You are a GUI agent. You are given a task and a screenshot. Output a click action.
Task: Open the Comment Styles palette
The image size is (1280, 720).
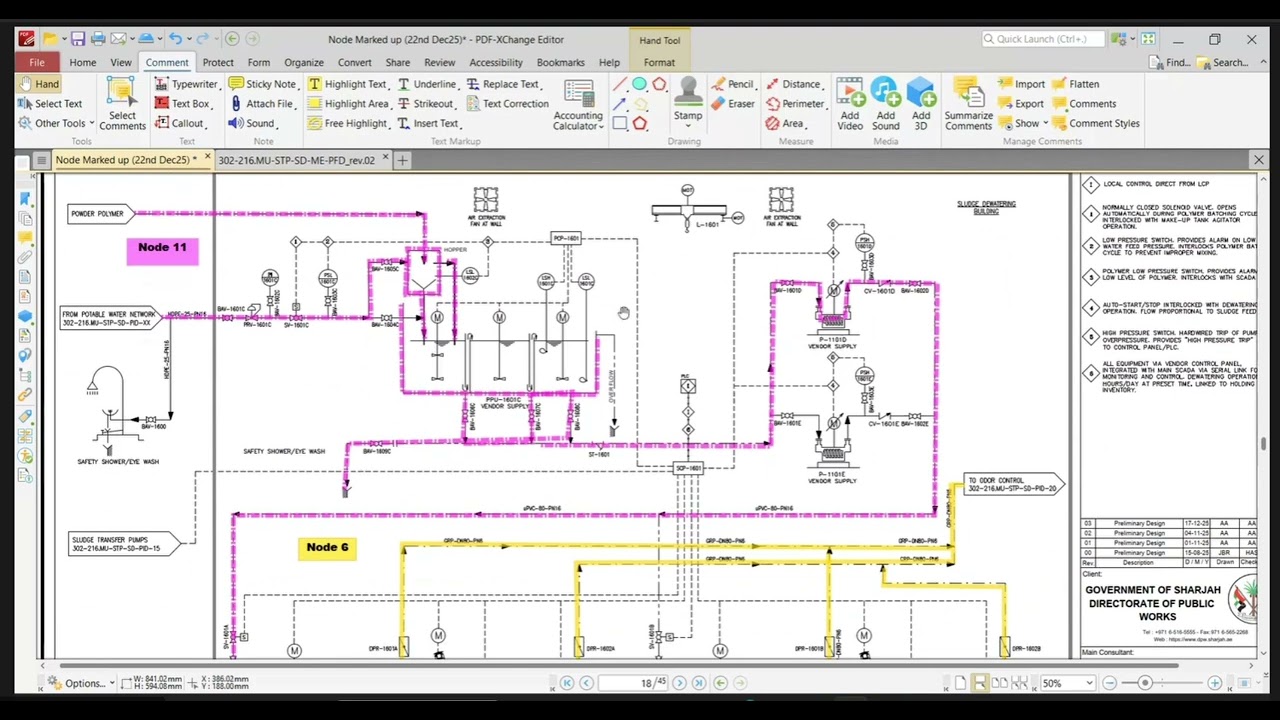(x=1096, y=123)
